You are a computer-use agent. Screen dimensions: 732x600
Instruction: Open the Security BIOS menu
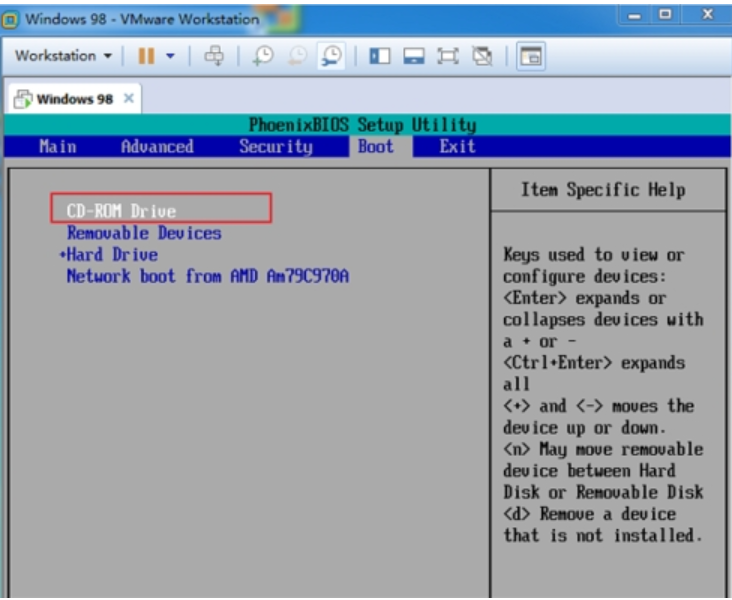pyautogui.click(x=276, y=147)
